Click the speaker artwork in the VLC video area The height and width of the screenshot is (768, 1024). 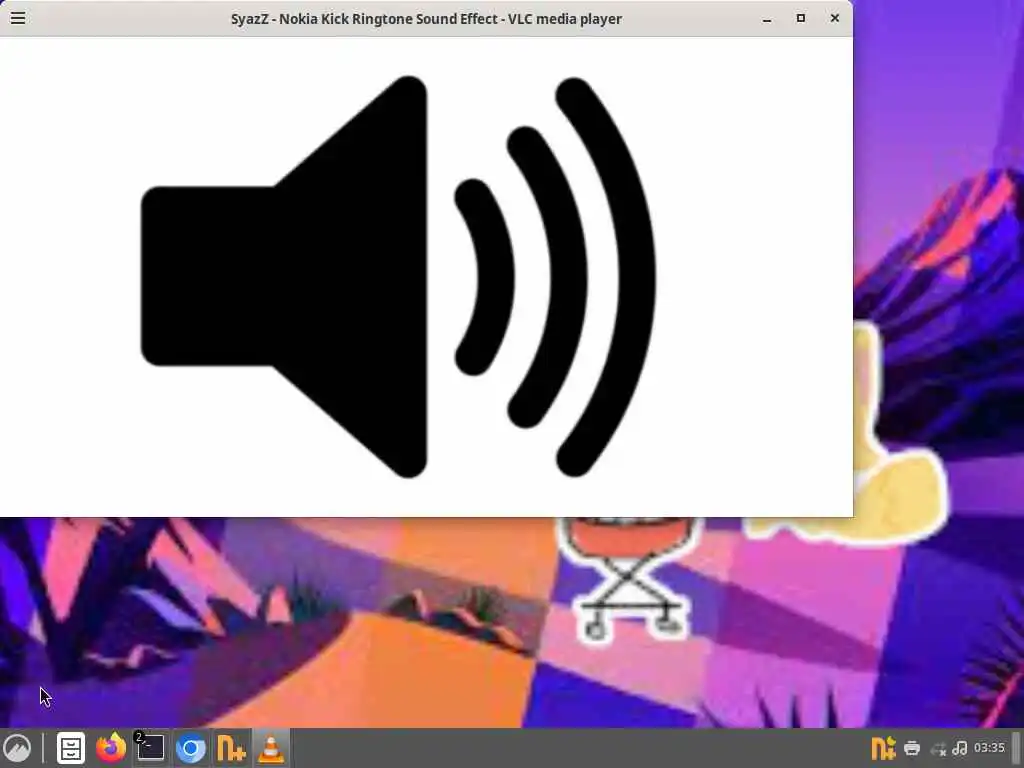[398, 277]
